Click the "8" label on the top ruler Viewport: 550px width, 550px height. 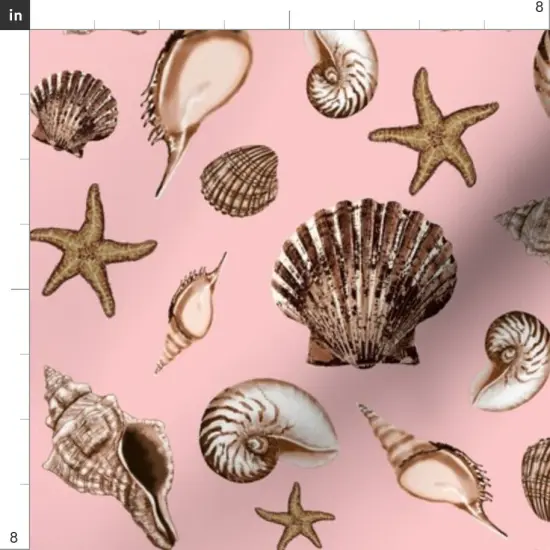coord(539,7)
